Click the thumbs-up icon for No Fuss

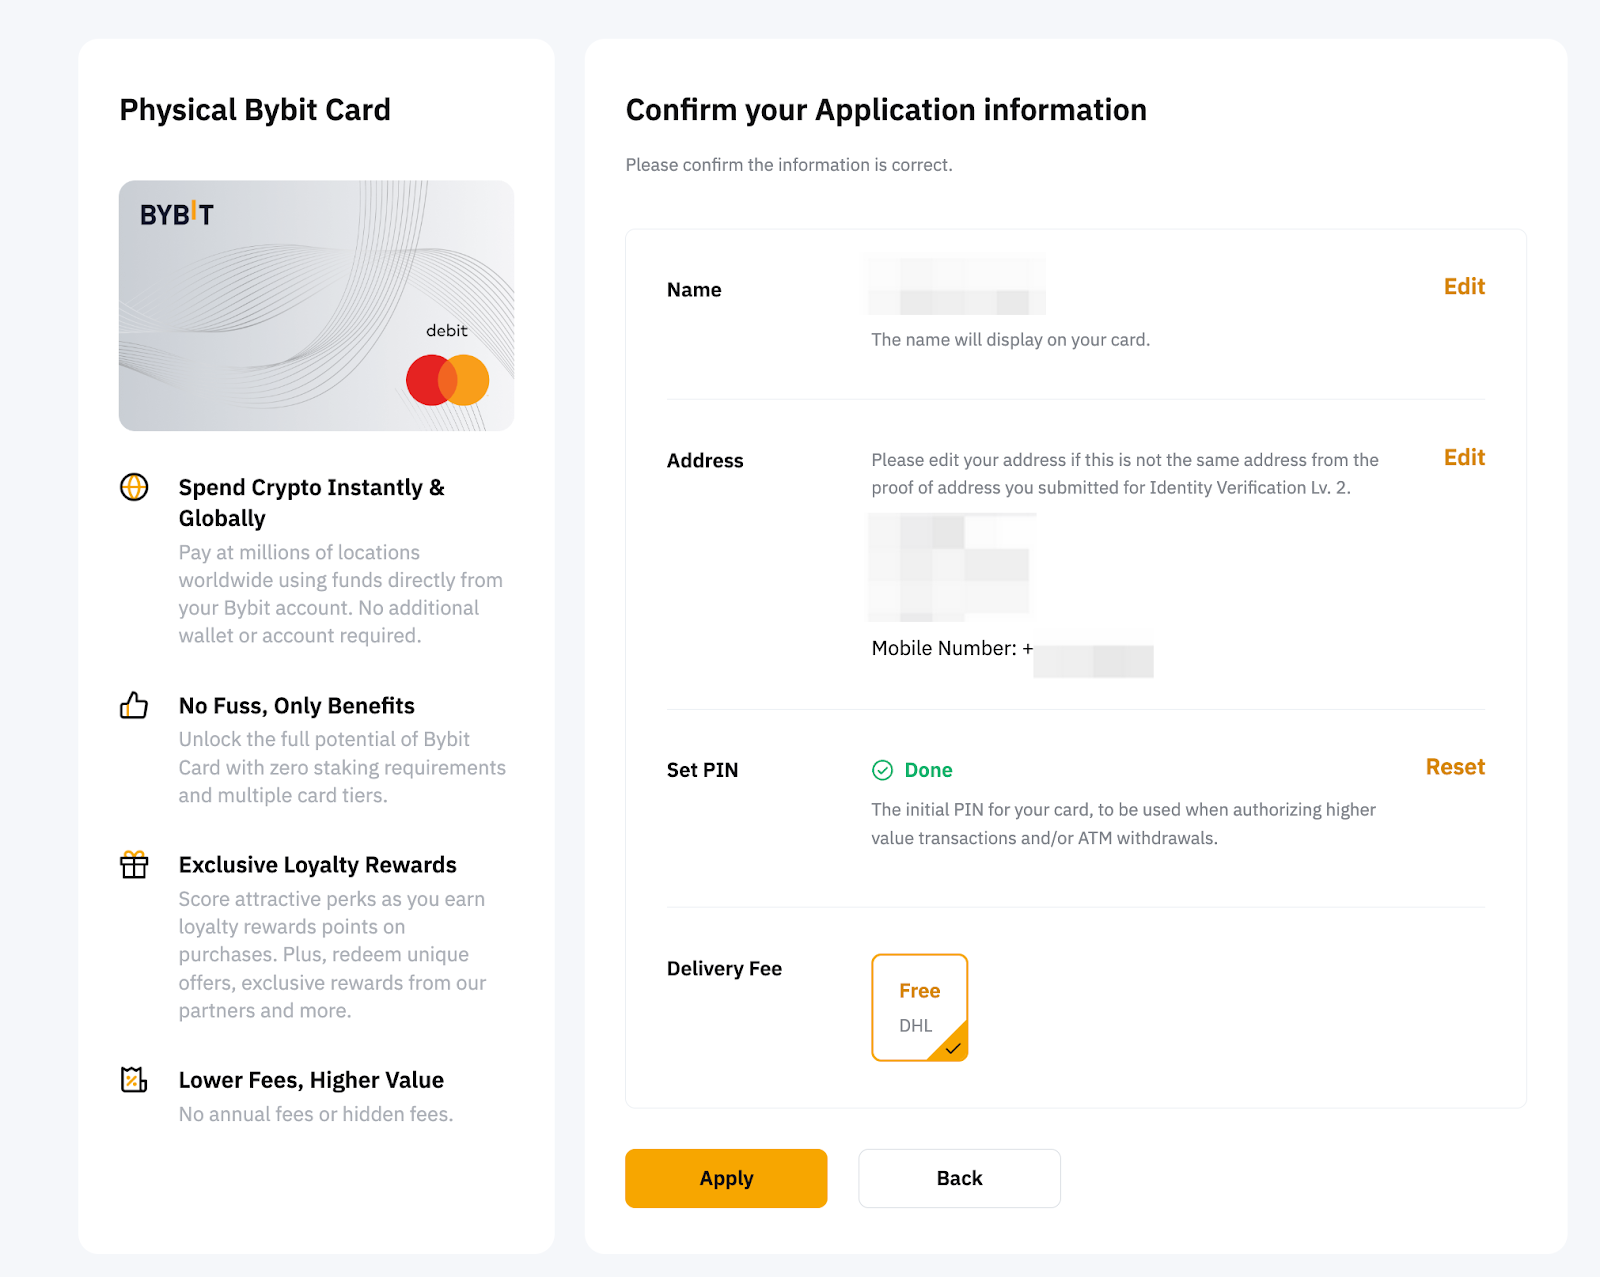pos(134,705)
